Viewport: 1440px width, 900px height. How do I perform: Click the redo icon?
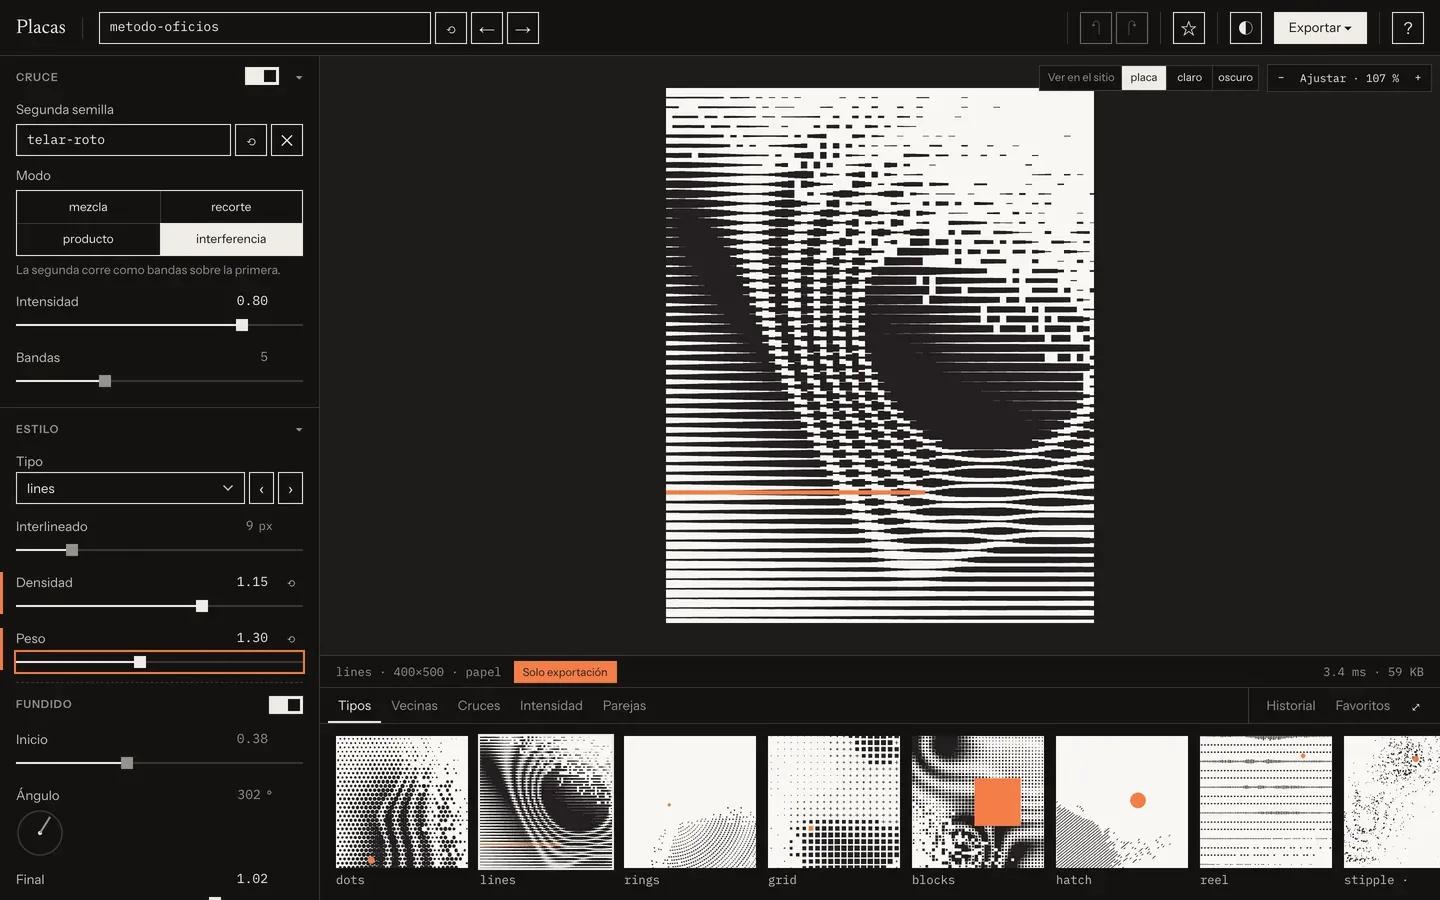coord(1132,28)
